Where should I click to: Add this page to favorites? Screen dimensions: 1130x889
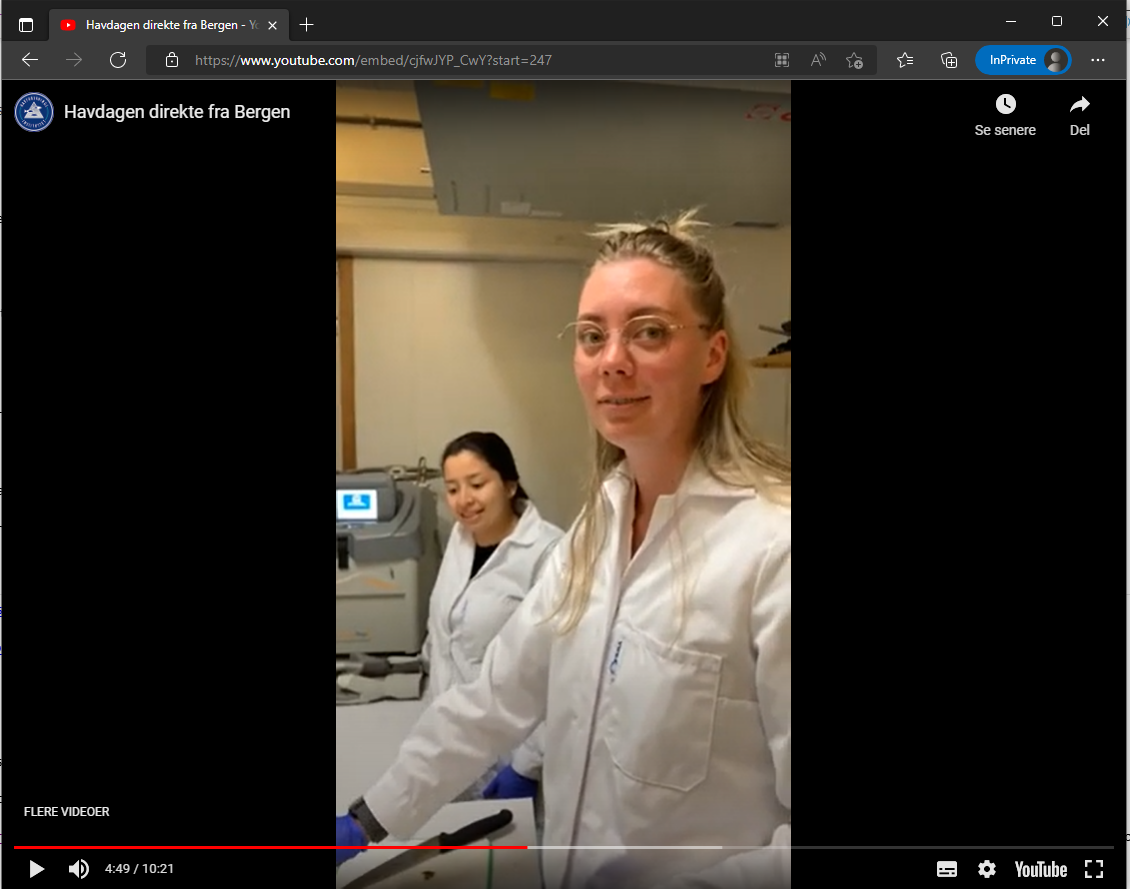pyautogui.click(x=855, y=60)
